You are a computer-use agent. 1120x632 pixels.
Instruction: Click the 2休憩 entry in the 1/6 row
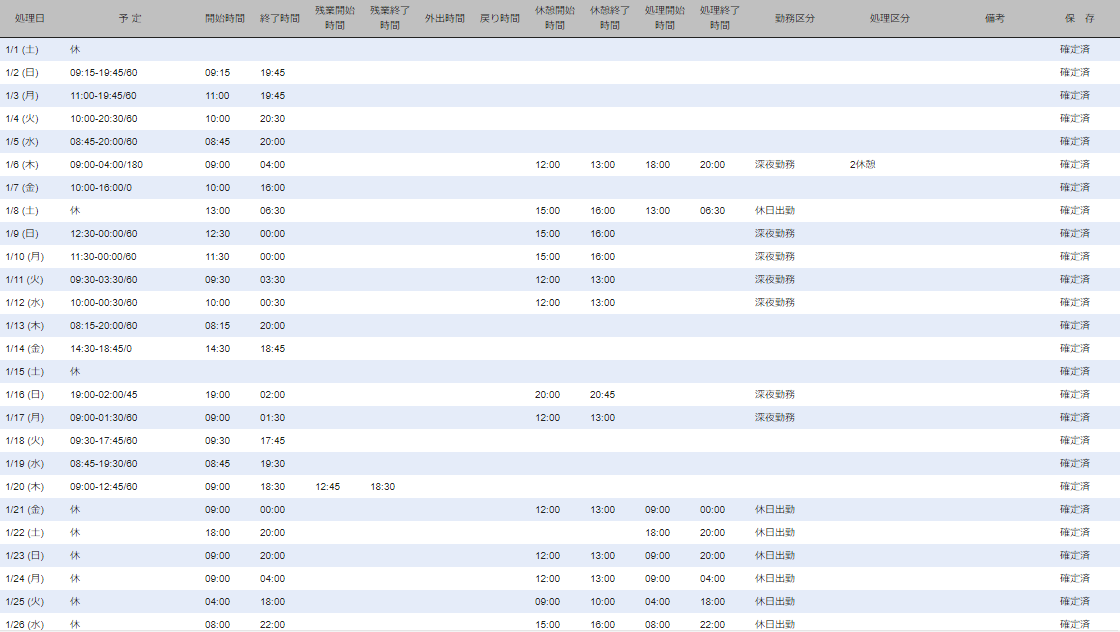pos(862,164)
